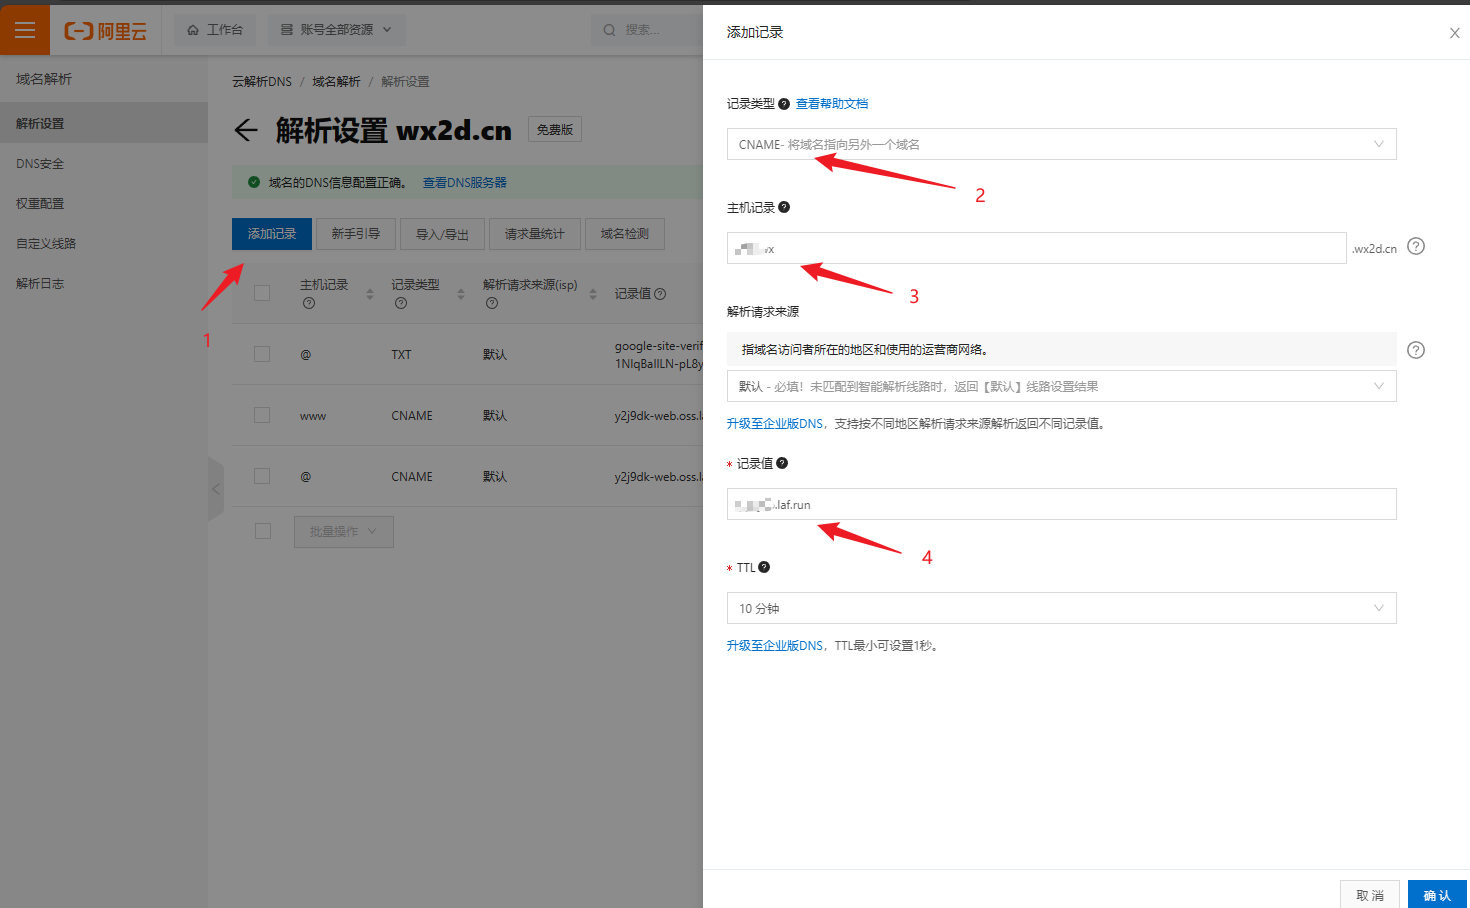1470x908 pixels.
Task: Toggle the select-all checkbox in table header
Action: [262, 293]
